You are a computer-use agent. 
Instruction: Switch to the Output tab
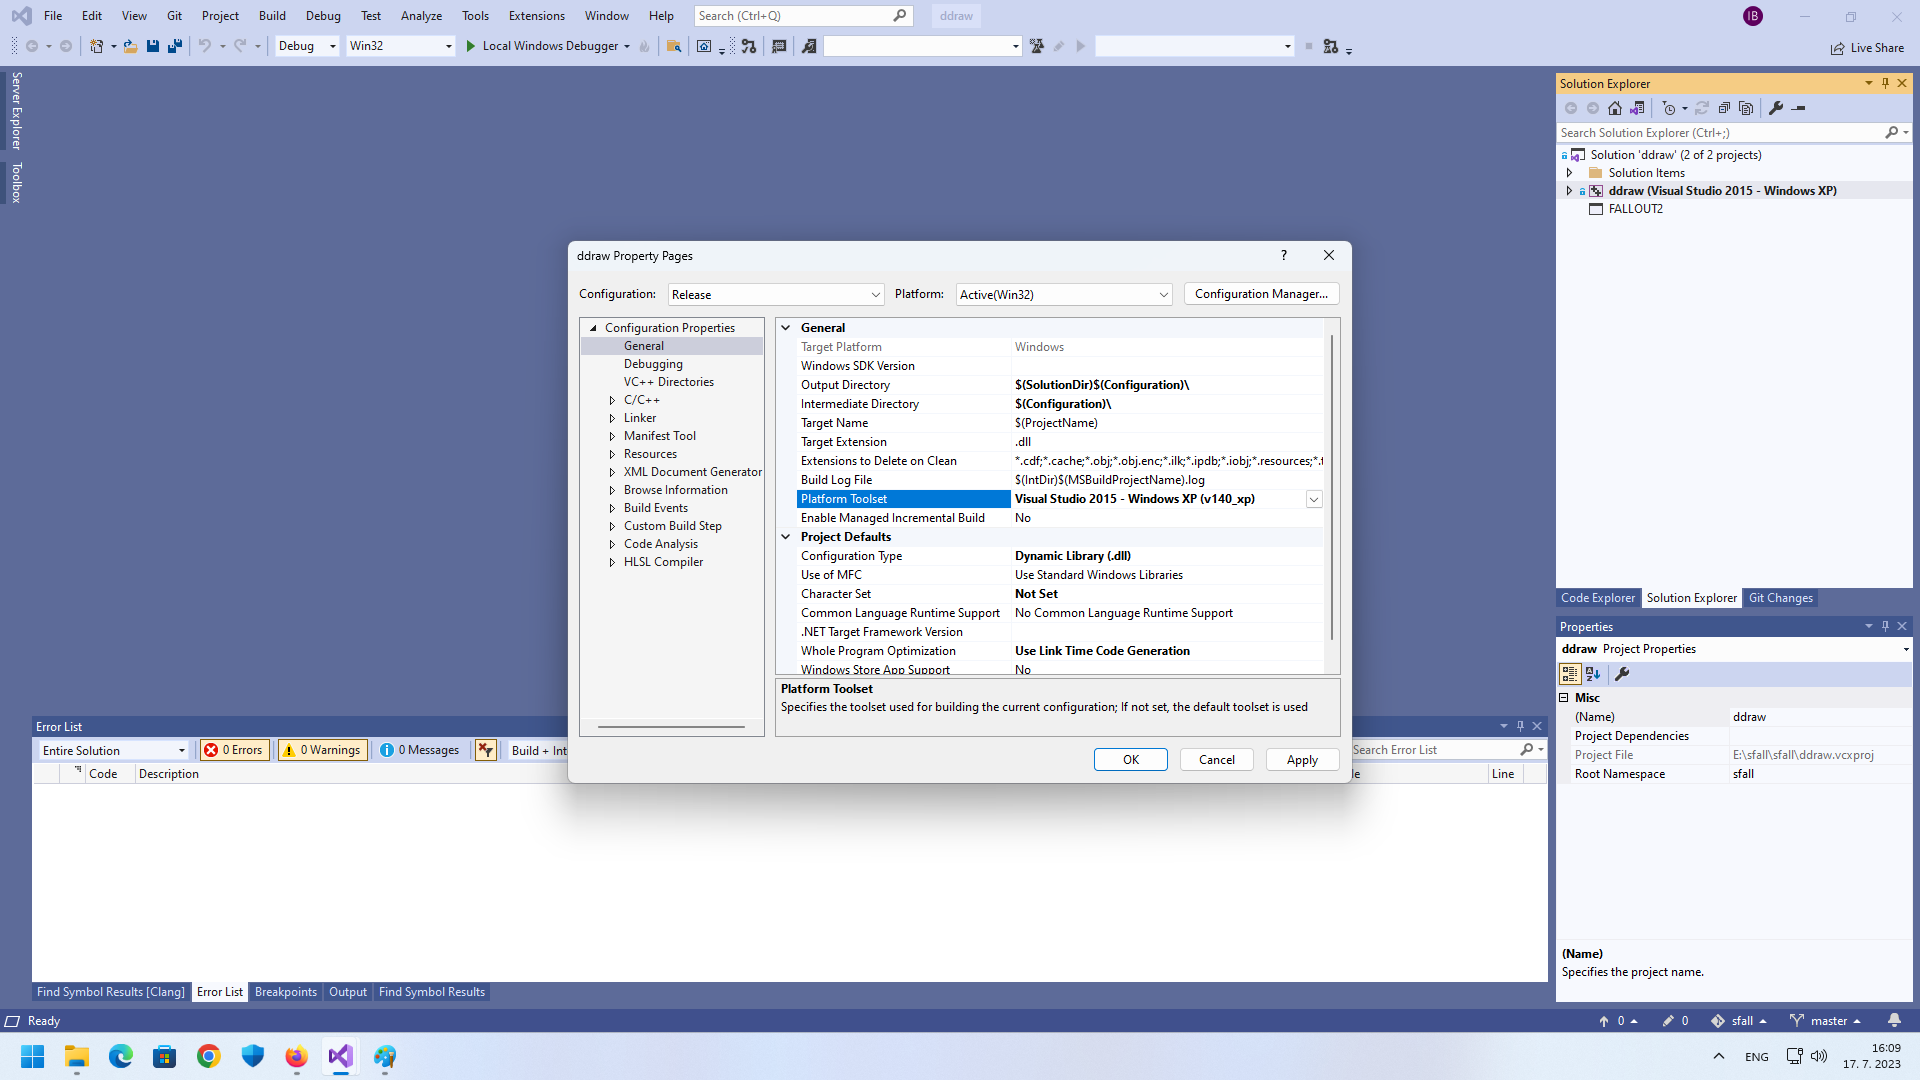(x=348, y=992)
